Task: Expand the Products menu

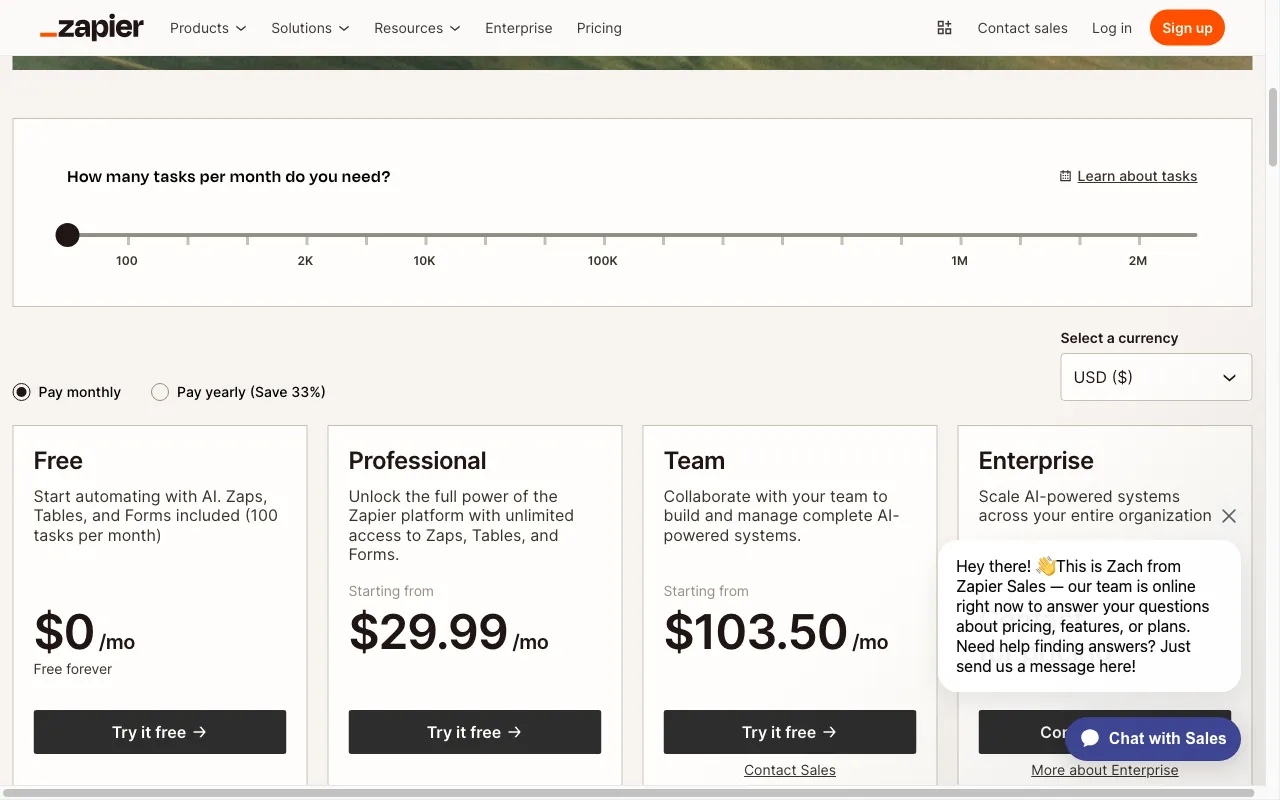Action: (x=208, y=28)
